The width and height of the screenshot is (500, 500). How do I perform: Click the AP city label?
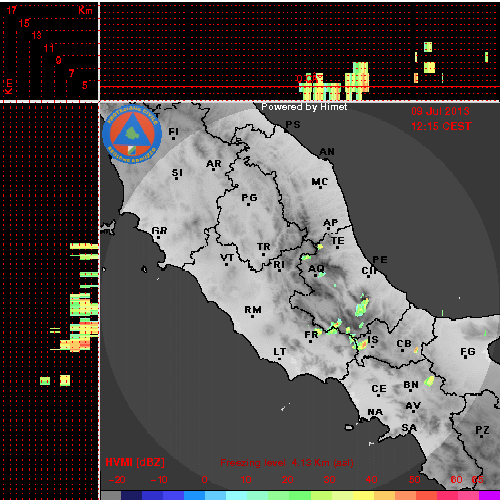331,223
